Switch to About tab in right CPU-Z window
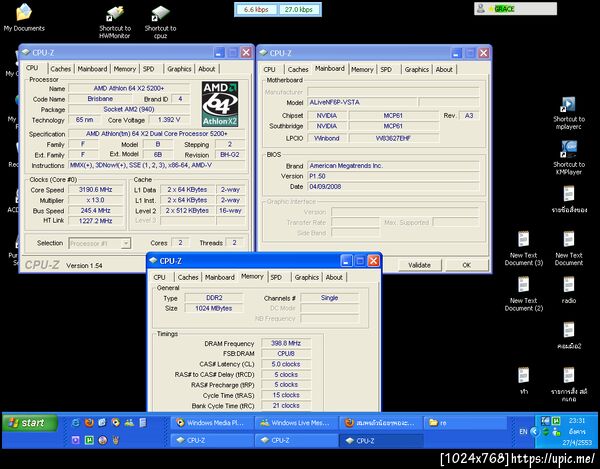 tap(444, 69)
